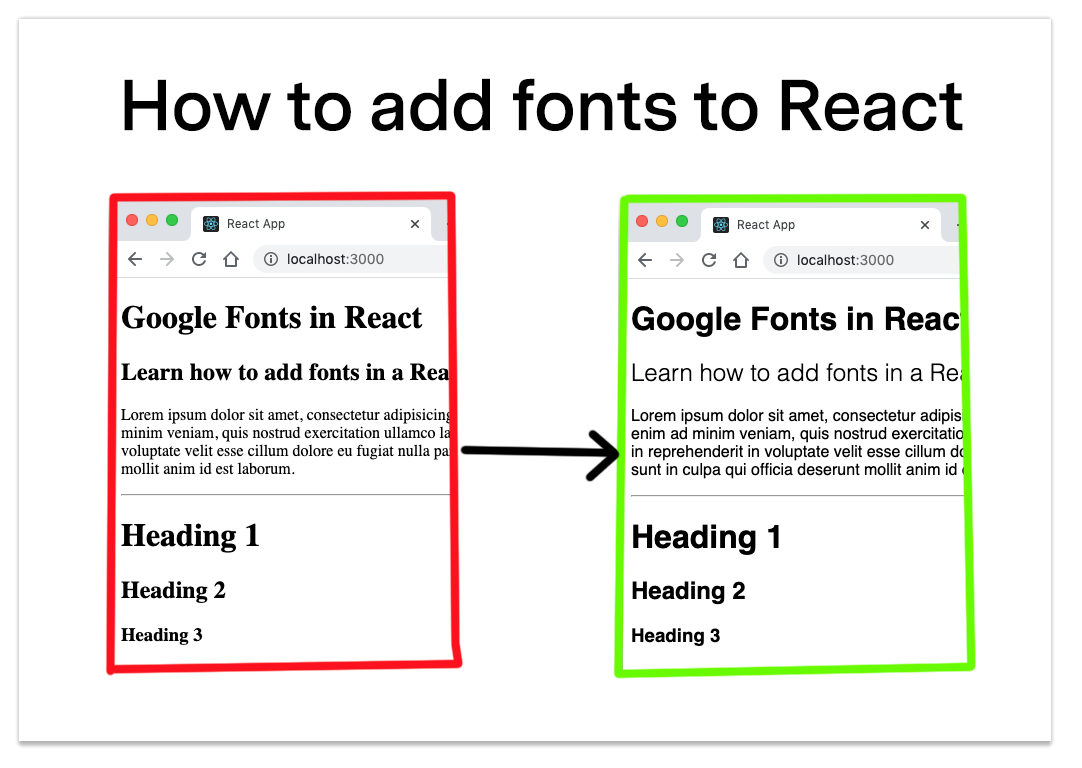Click back arrow in left browser window

click(135, 259)
